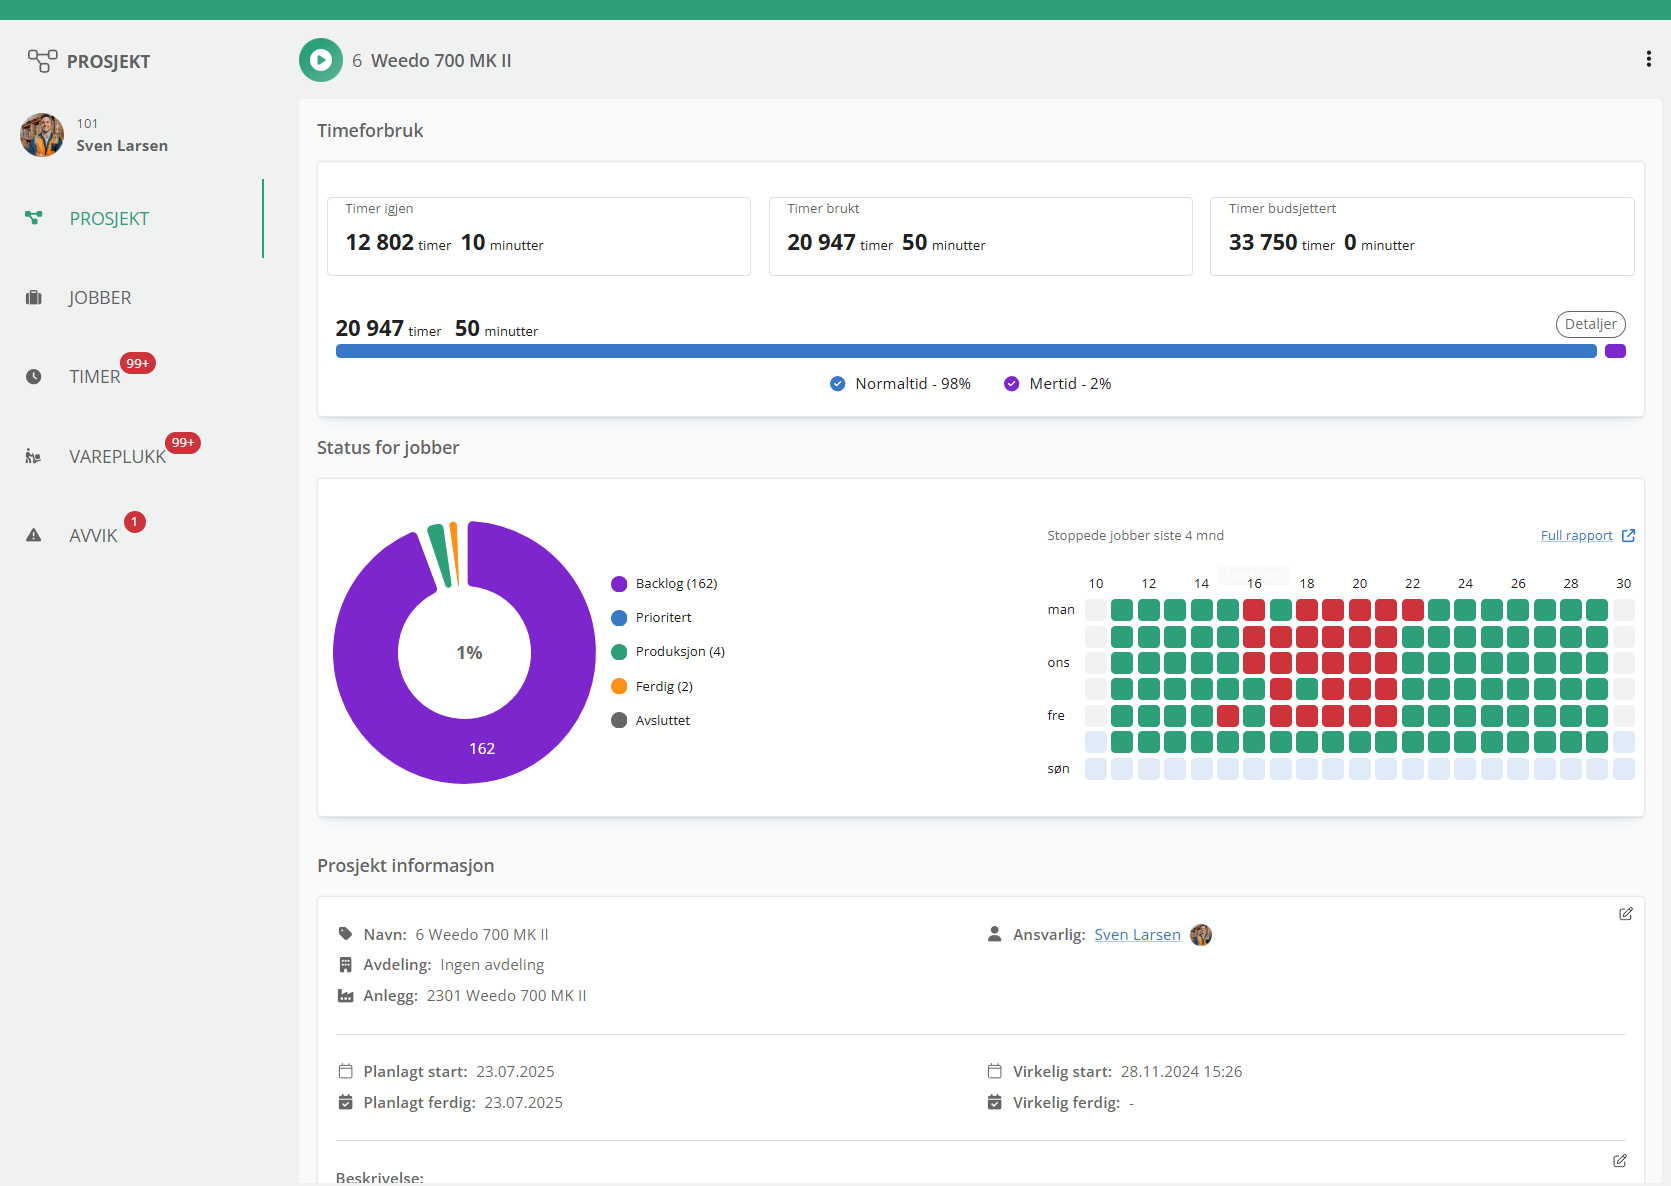Click the 99+ badge on VAREPLUKK
The height and width of the screenshot is (1186, 1671).
click(x=183, y=443)
